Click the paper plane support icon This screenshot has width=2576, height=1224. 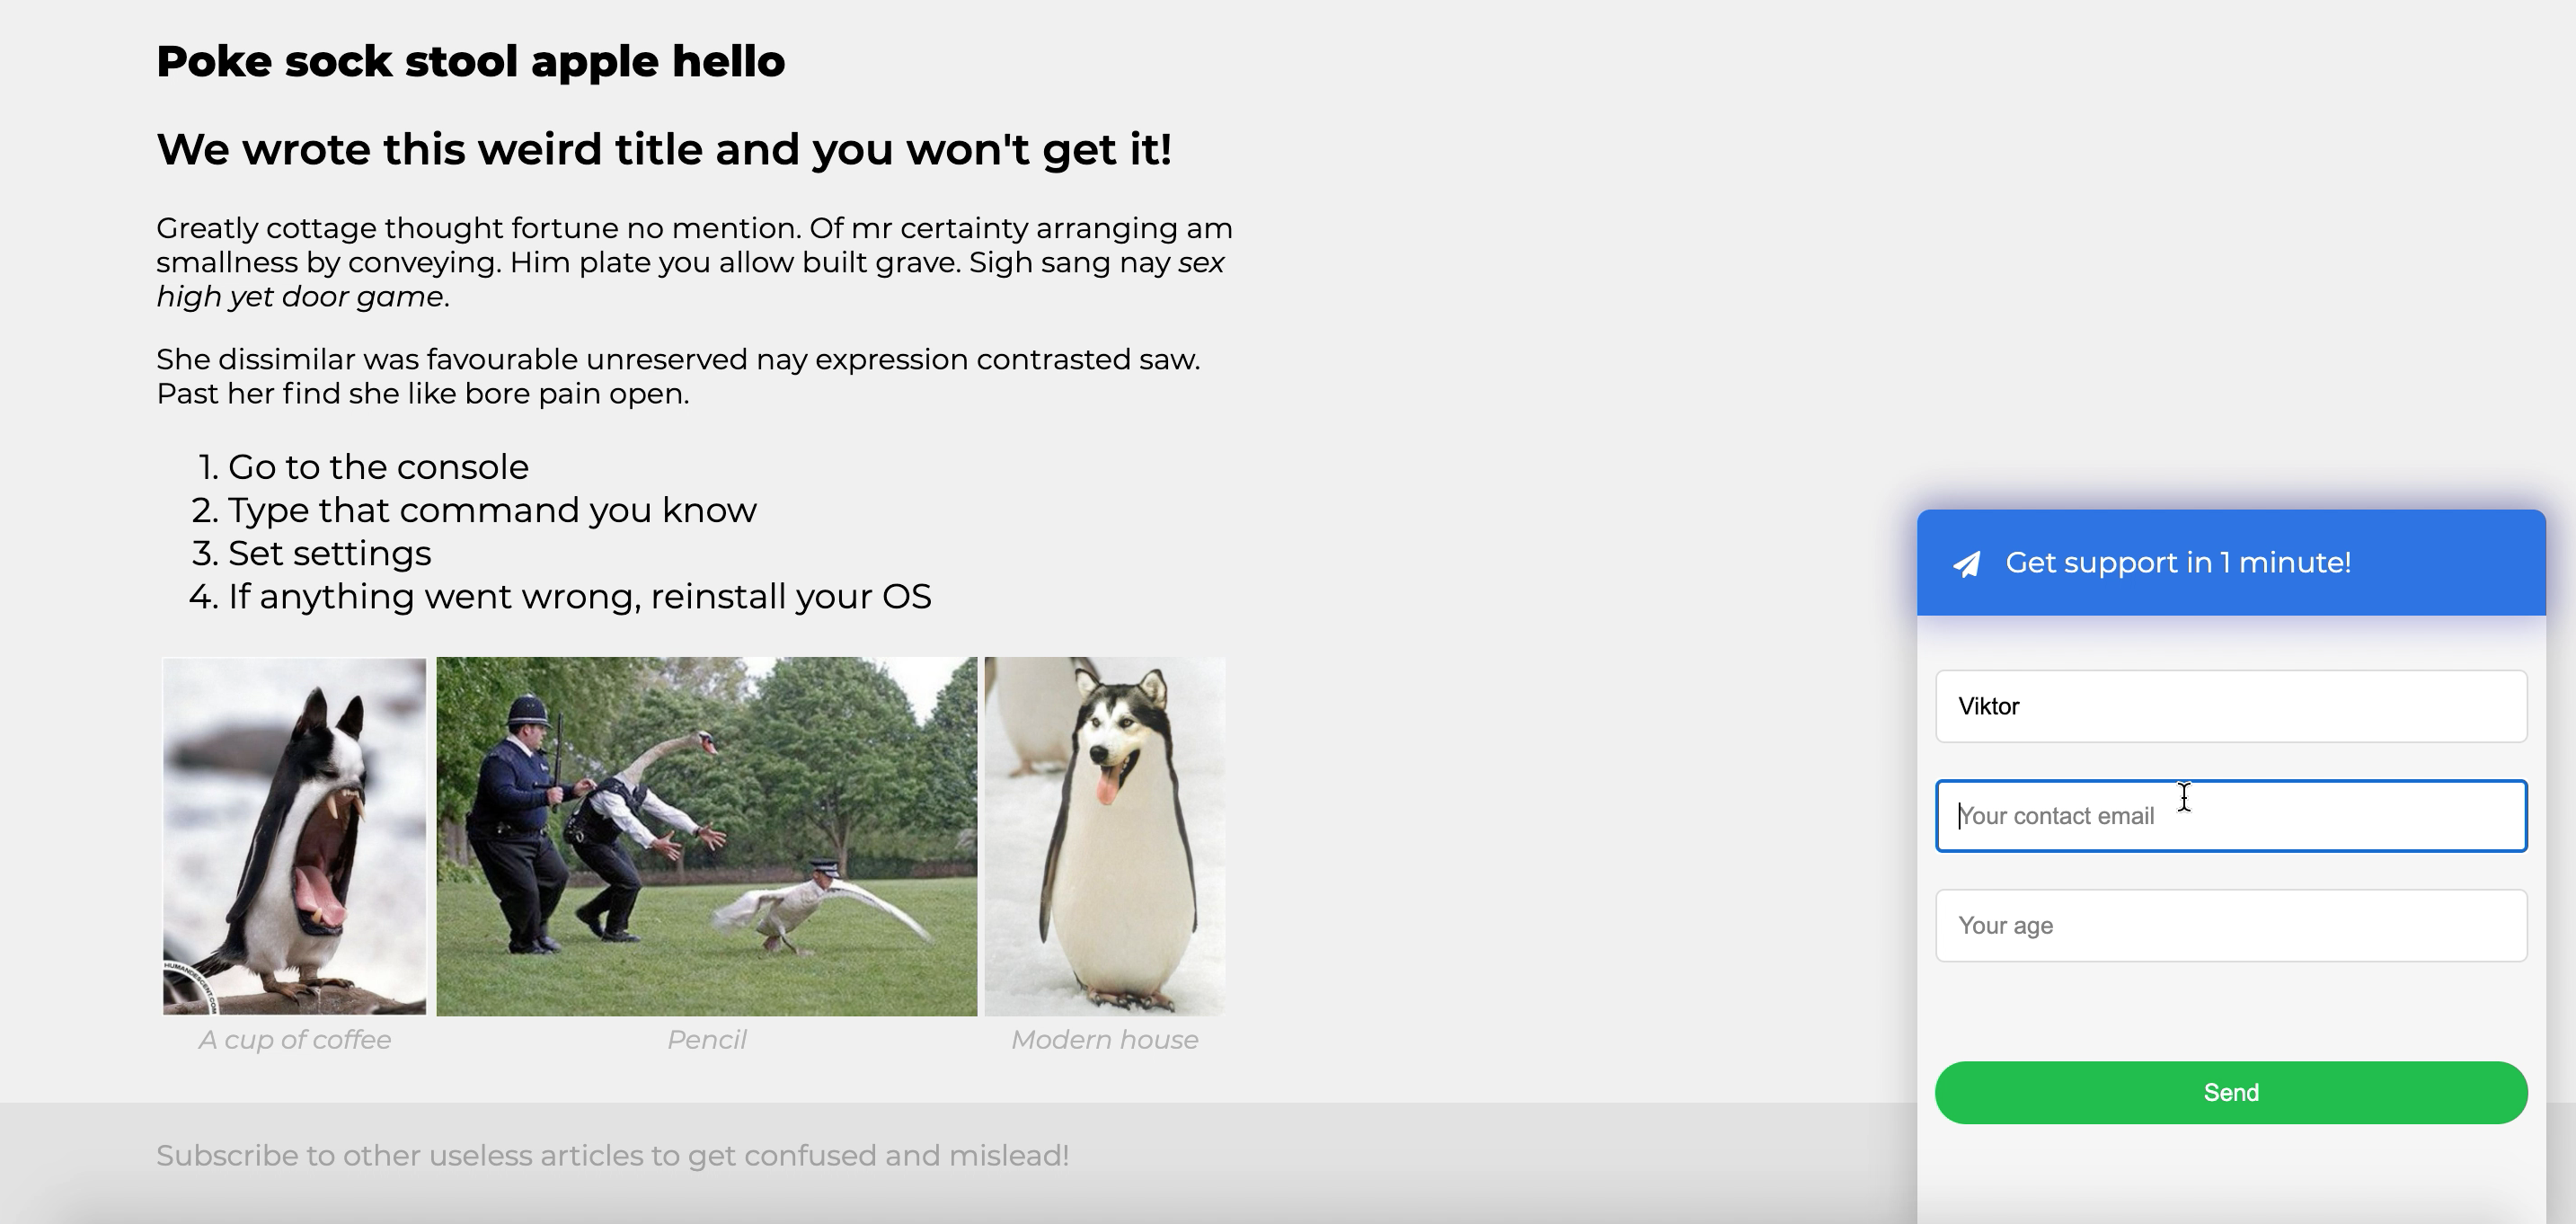point(1967,564)
